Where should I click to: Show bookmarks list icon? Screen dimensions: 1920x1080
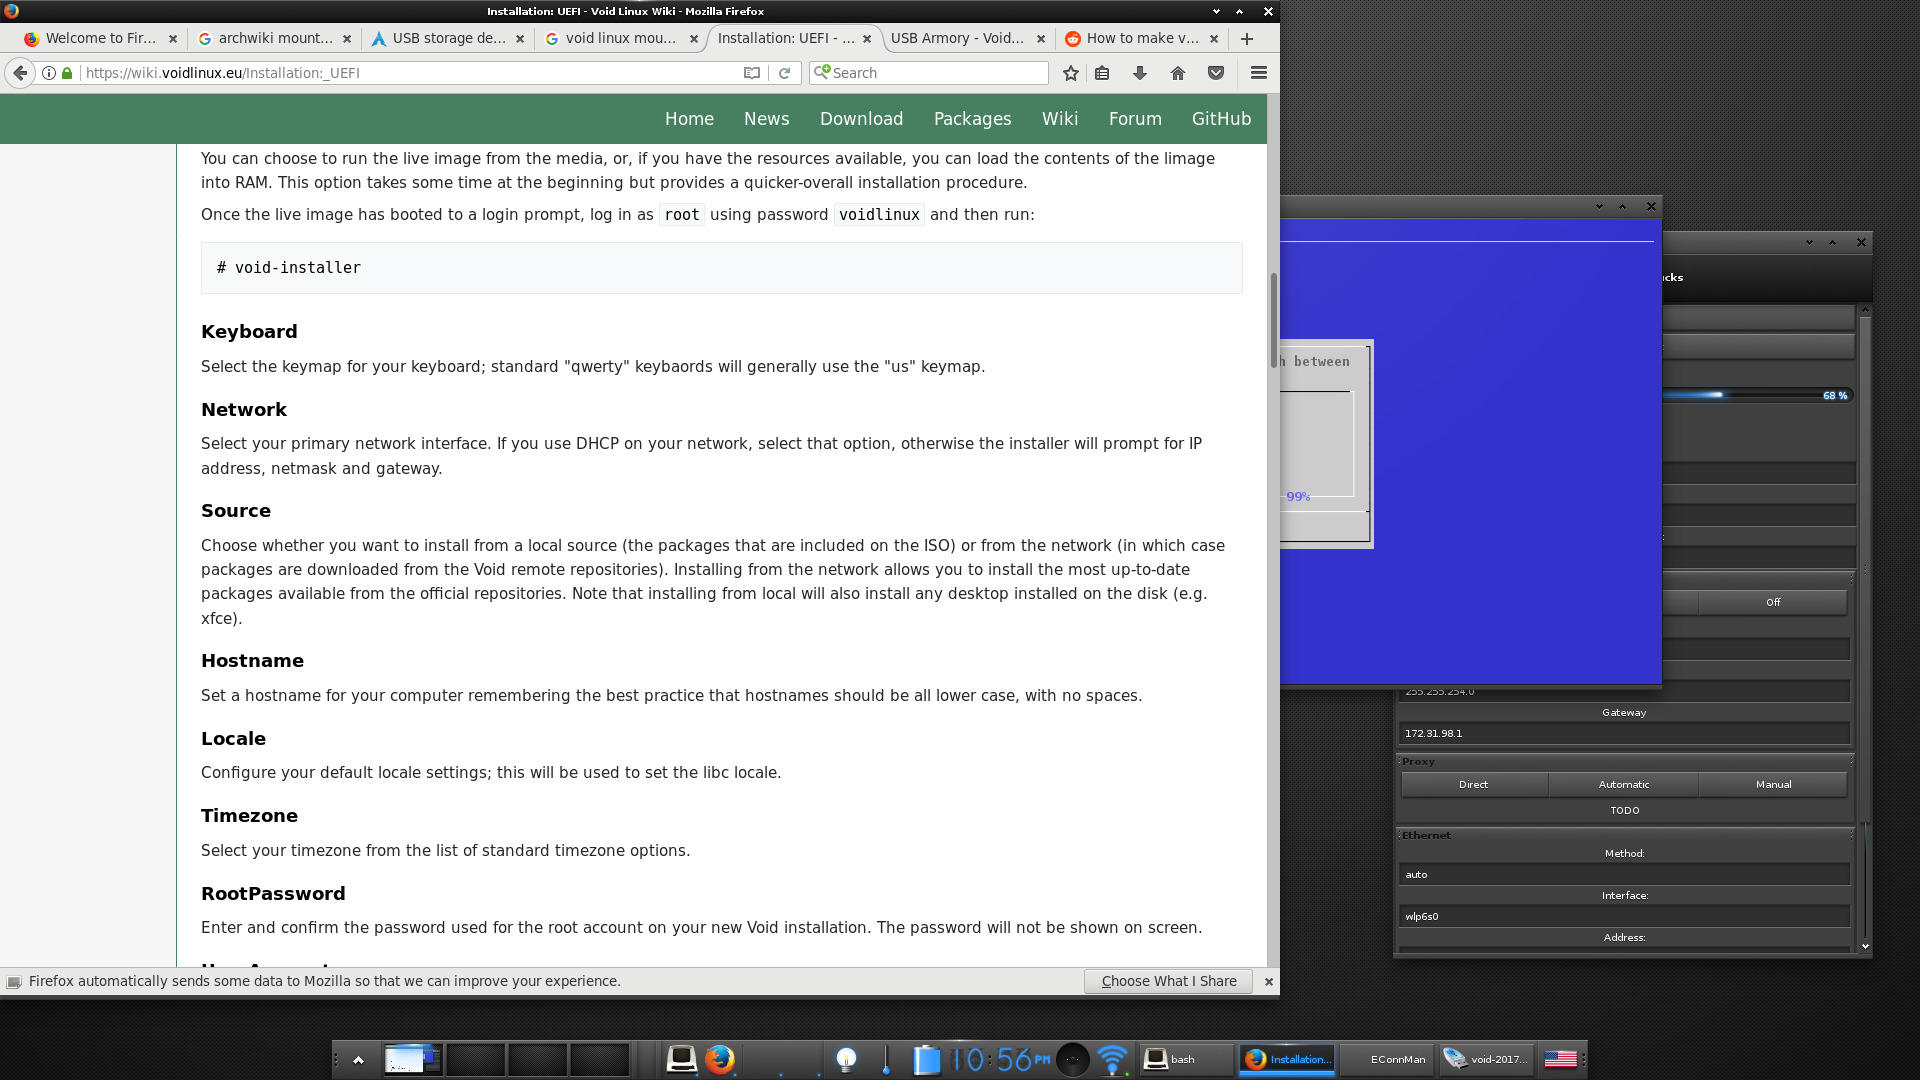point(1102,73)
